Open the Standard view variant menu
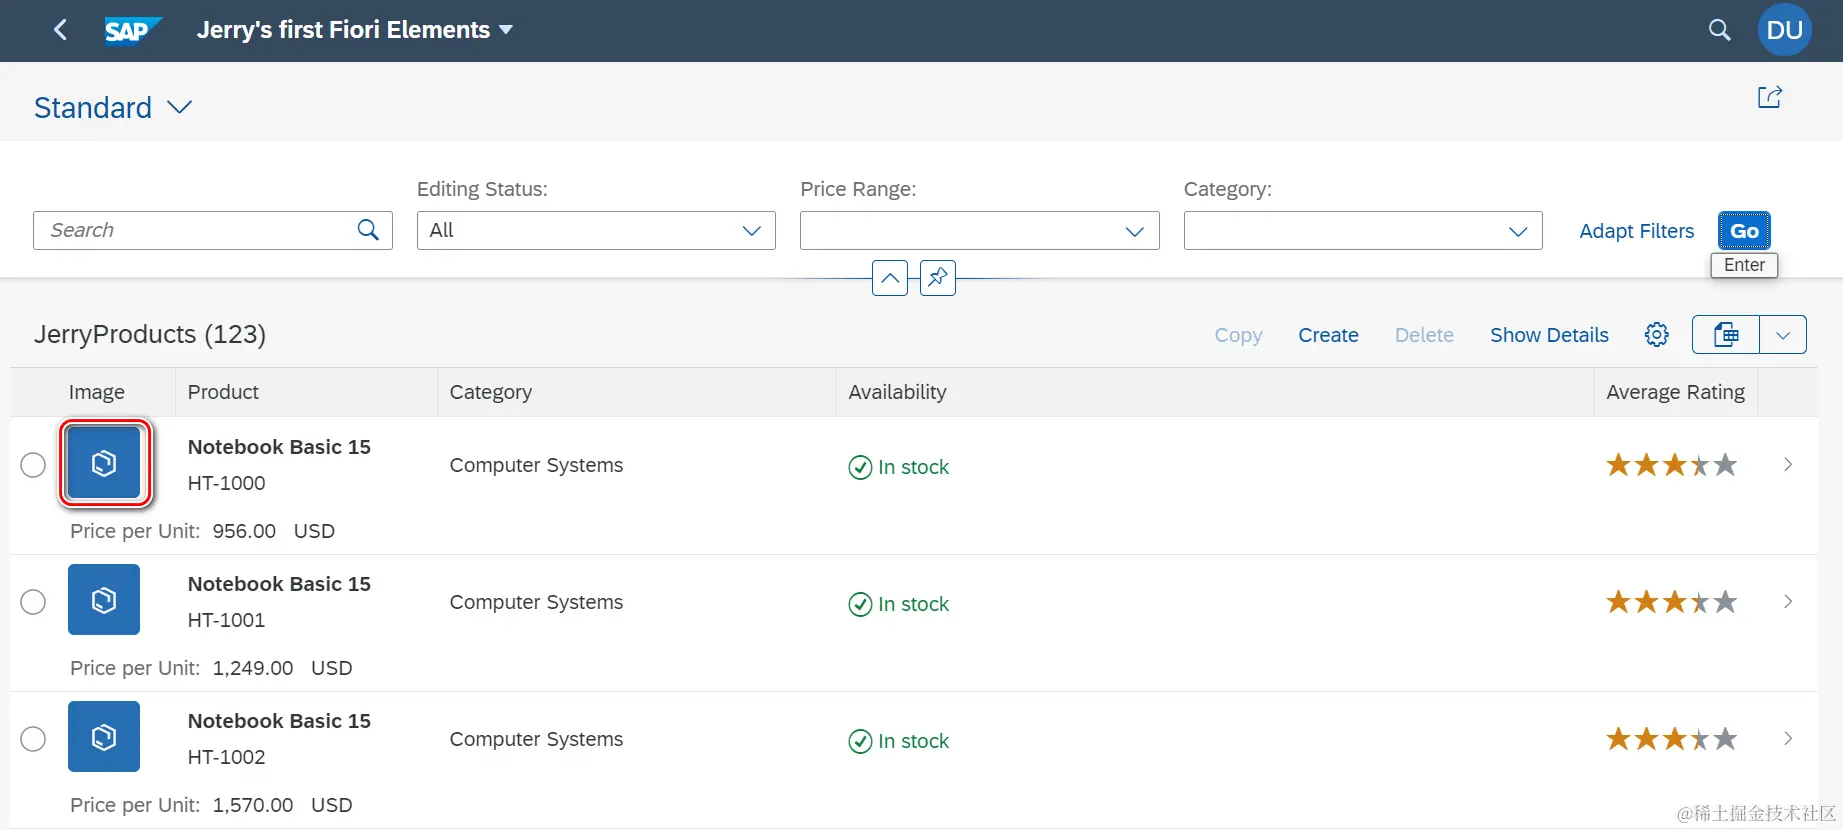Viewport: 1843px width, 830px height. [x=179, y=107]
